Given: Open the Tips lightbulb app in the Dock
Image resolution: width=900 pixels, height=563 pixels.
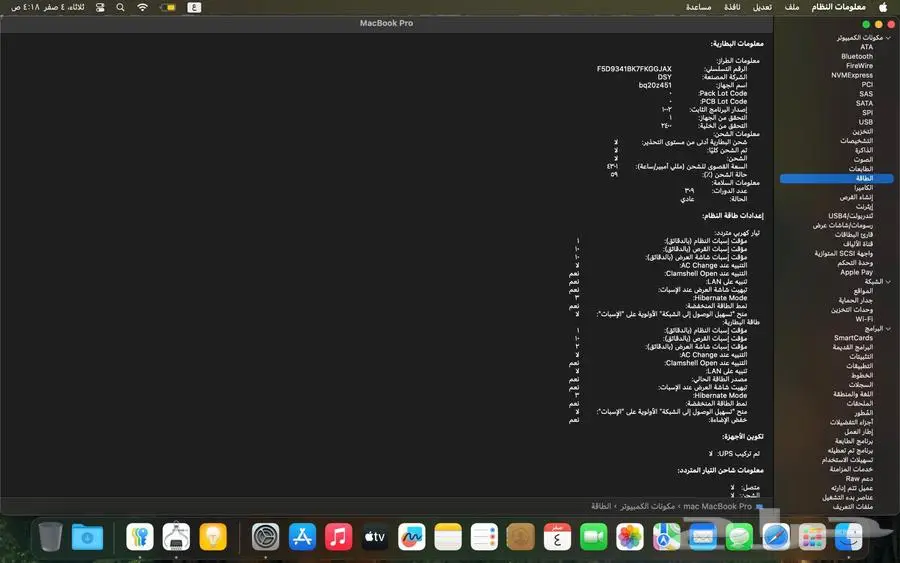Looking at the screenshot, I should pos(213,537).
